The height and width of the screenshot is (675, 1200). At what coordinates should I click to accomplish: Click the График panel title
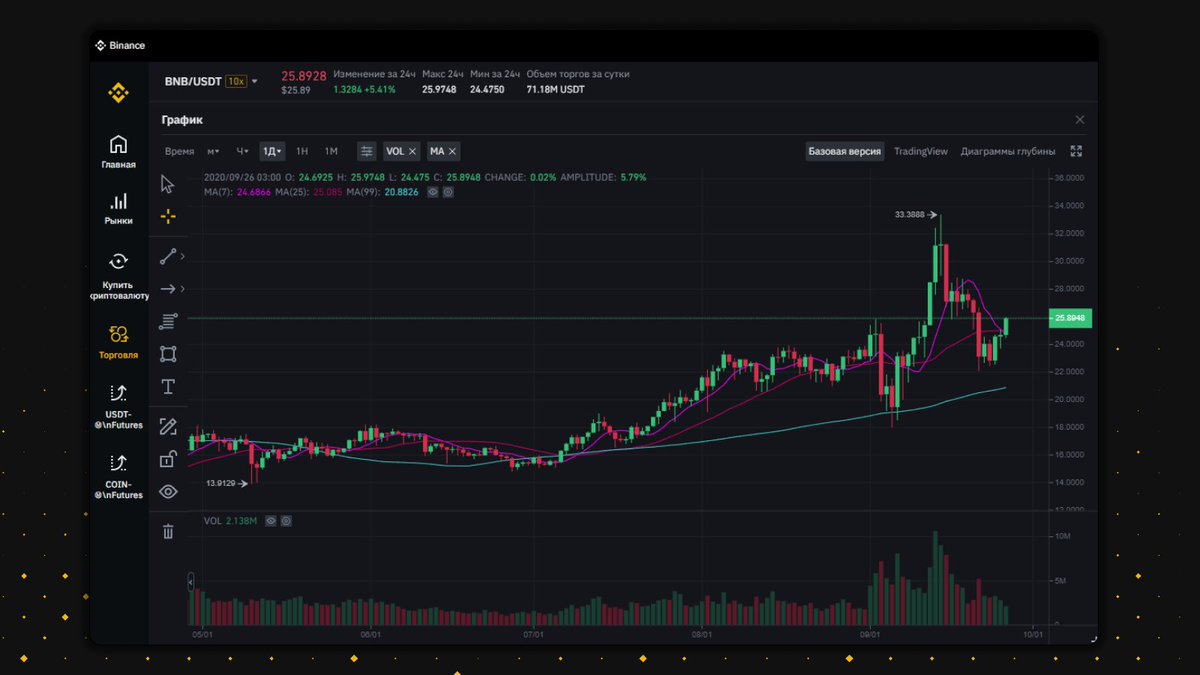click(182, 120)
